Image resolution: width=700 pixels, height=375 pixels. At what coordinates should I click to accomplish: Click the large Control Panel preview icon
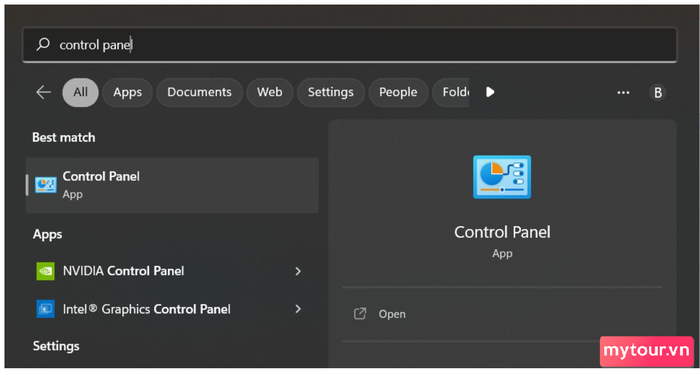click(502, 177)
